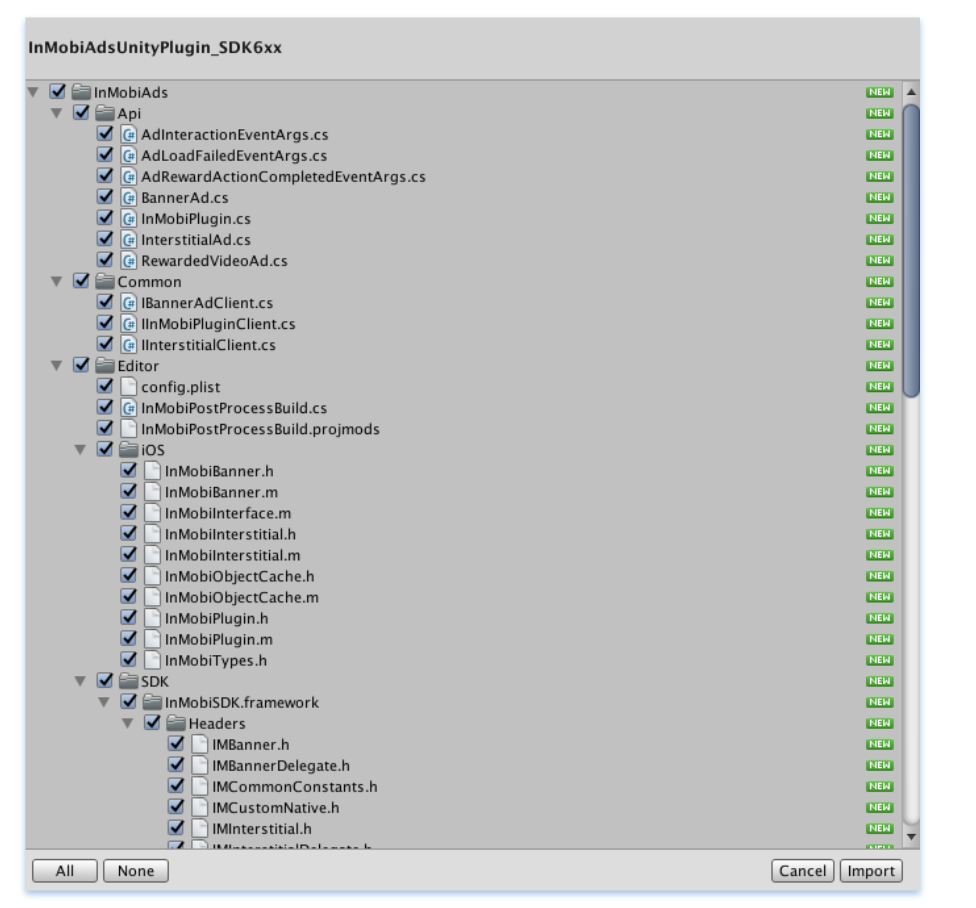Click the scrollbar down arrow
The height and width of the screenshot is (908, 976).
coord(911,837)
